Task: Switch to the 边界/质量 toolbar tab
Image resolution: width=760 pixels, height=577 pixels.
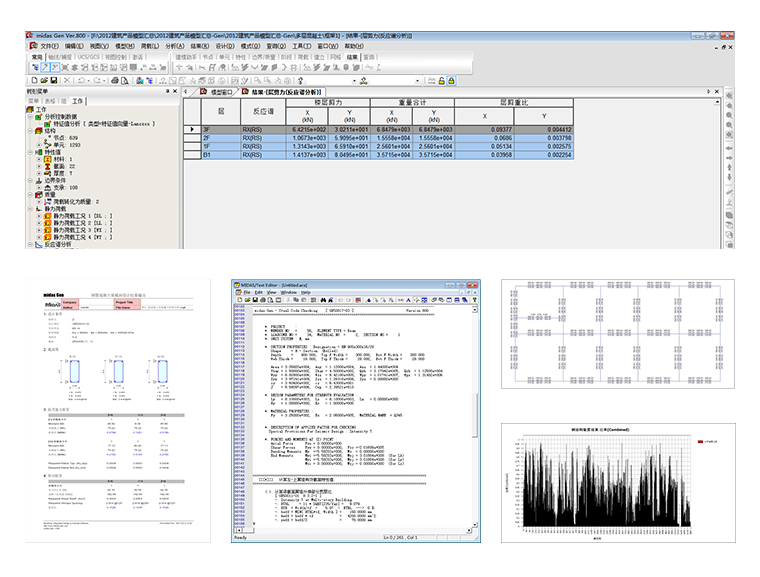Action: click(x=263, y=57)
